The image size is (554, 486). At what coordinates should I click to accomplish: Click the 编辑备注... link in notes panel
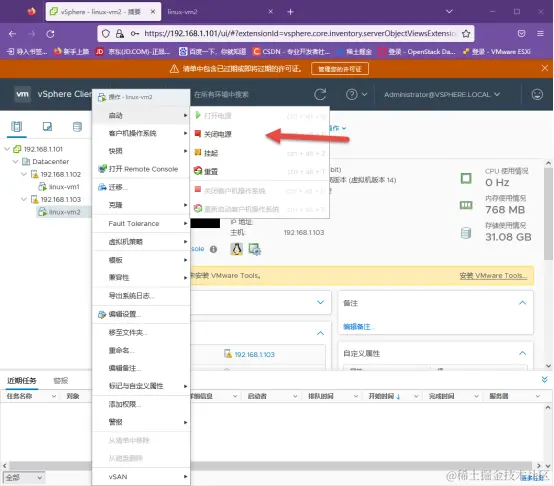[x=359, y=327]
